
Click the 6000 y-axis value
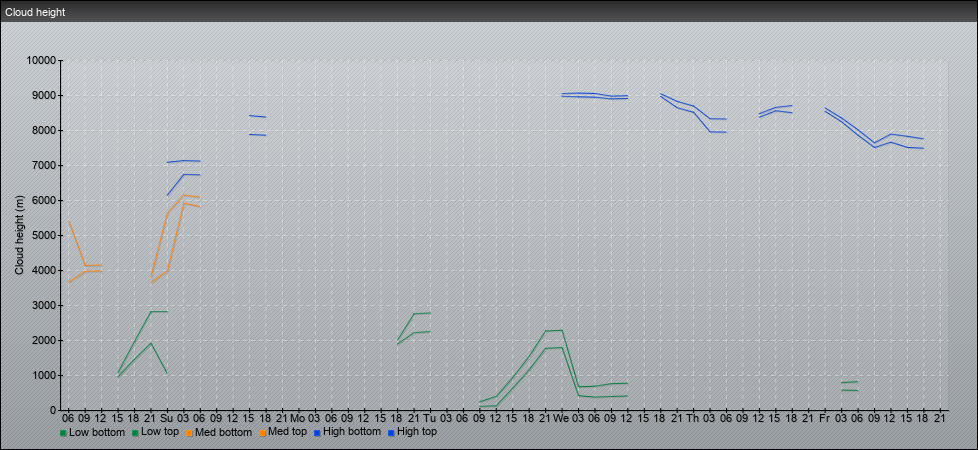tap(44, 200)
